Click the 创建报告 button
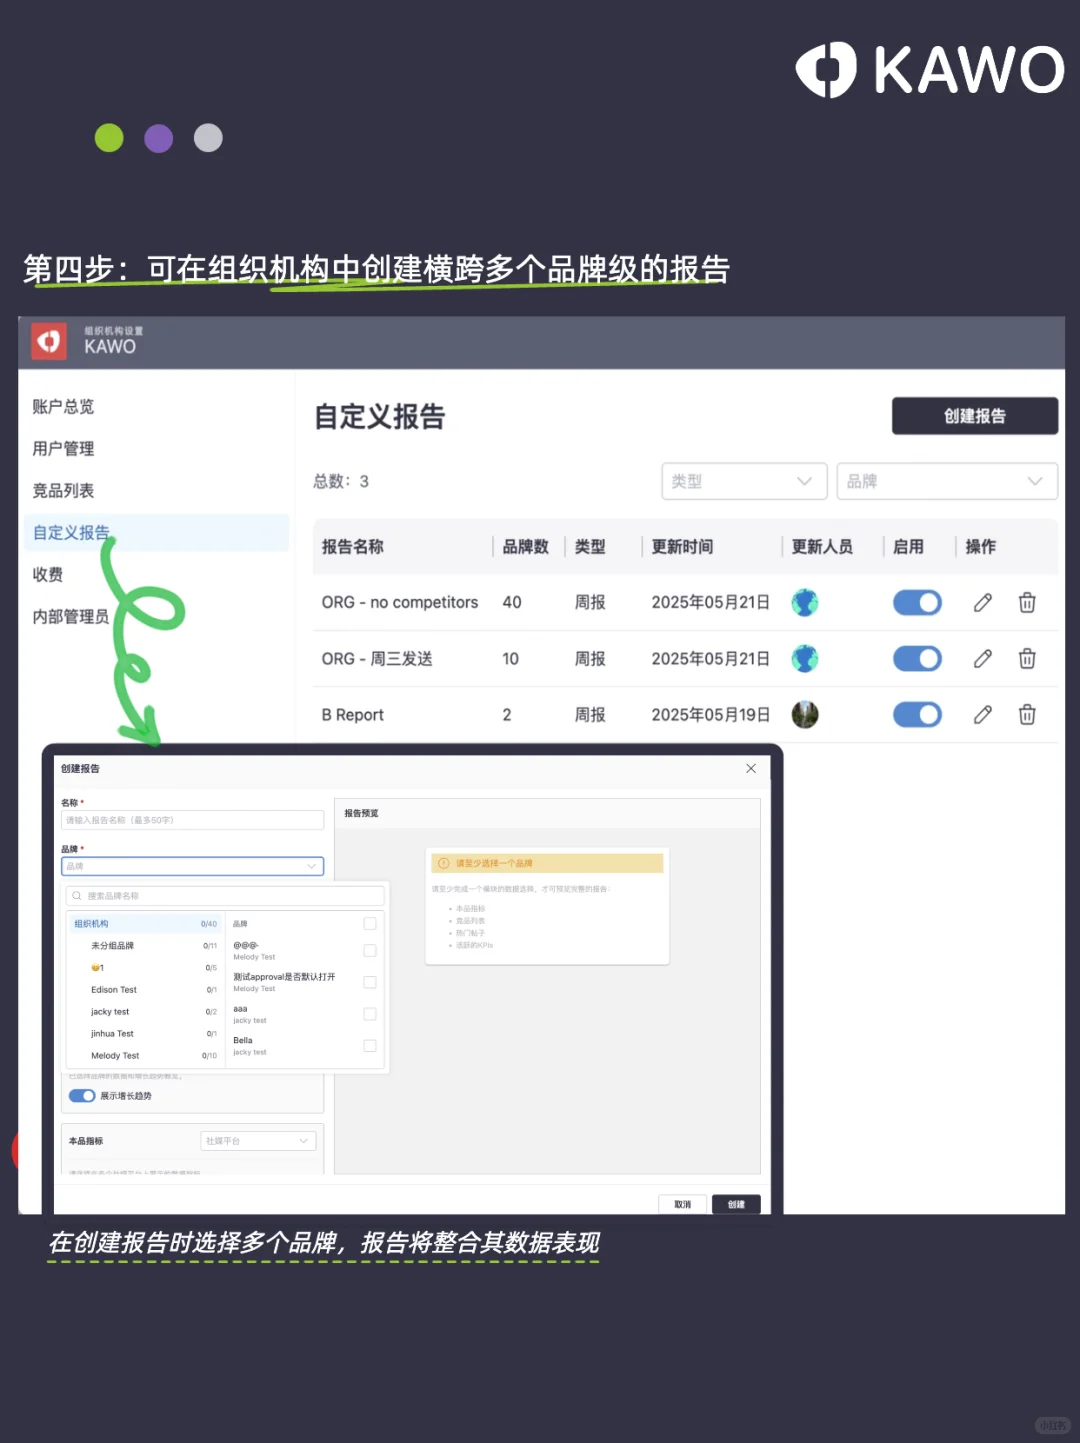The image size is (1080, 1443). point(974,416)
